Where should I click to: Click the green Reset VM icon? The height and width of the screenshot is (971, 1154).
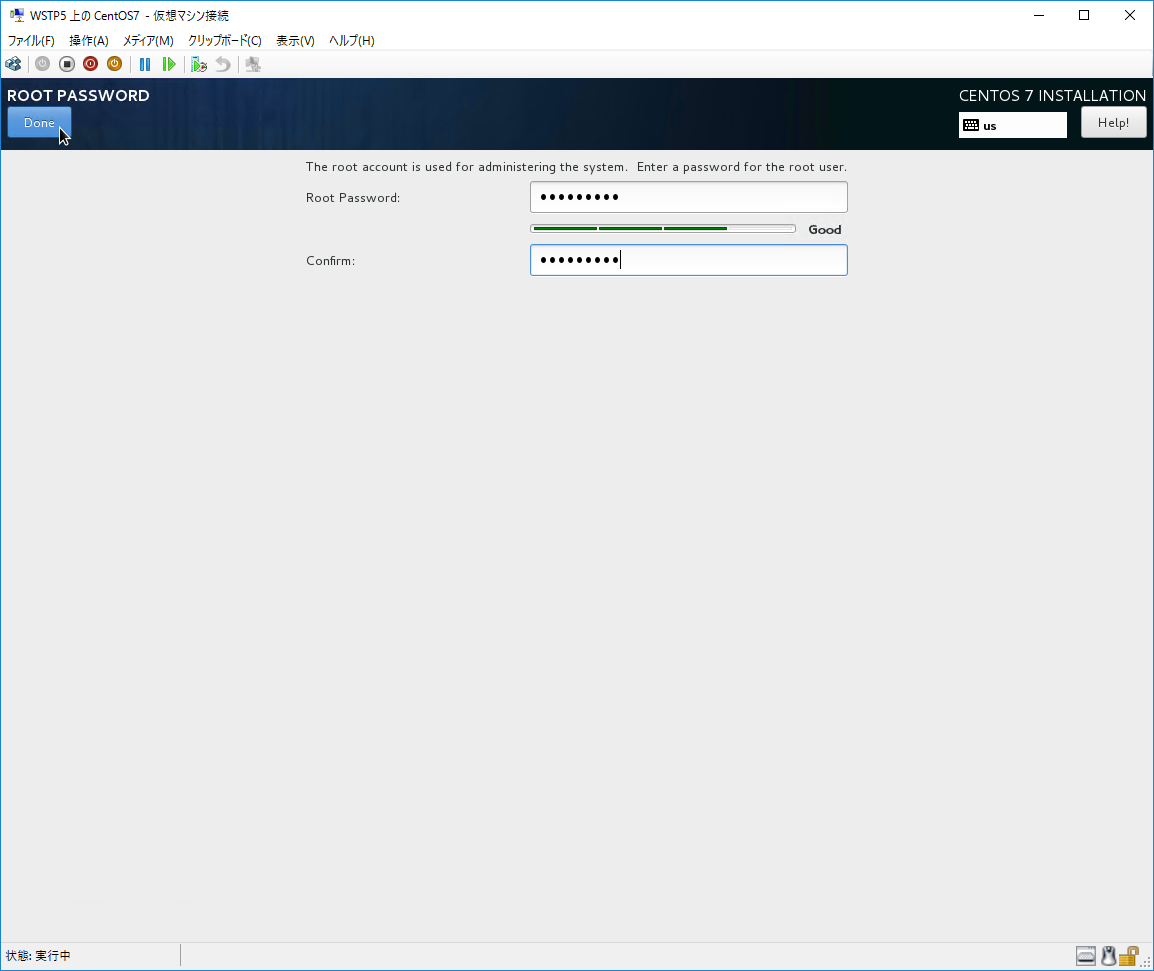coord(169,64)
